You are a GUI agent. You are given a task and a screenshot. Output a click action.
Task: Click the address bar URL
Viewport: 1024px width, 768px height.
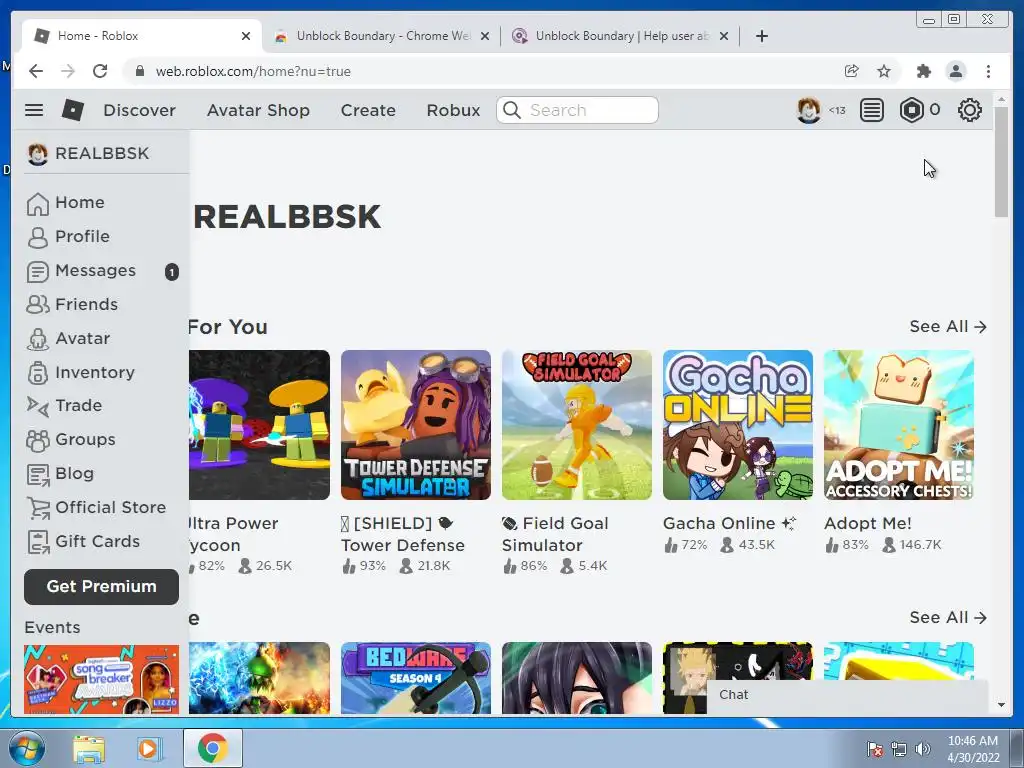click(x=253, y=71)
